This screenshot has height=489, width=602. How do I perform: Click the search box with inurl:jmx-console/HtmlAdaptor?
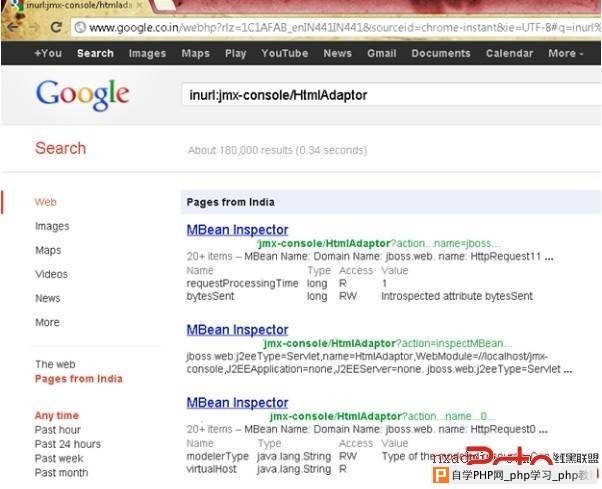(392, 95)
